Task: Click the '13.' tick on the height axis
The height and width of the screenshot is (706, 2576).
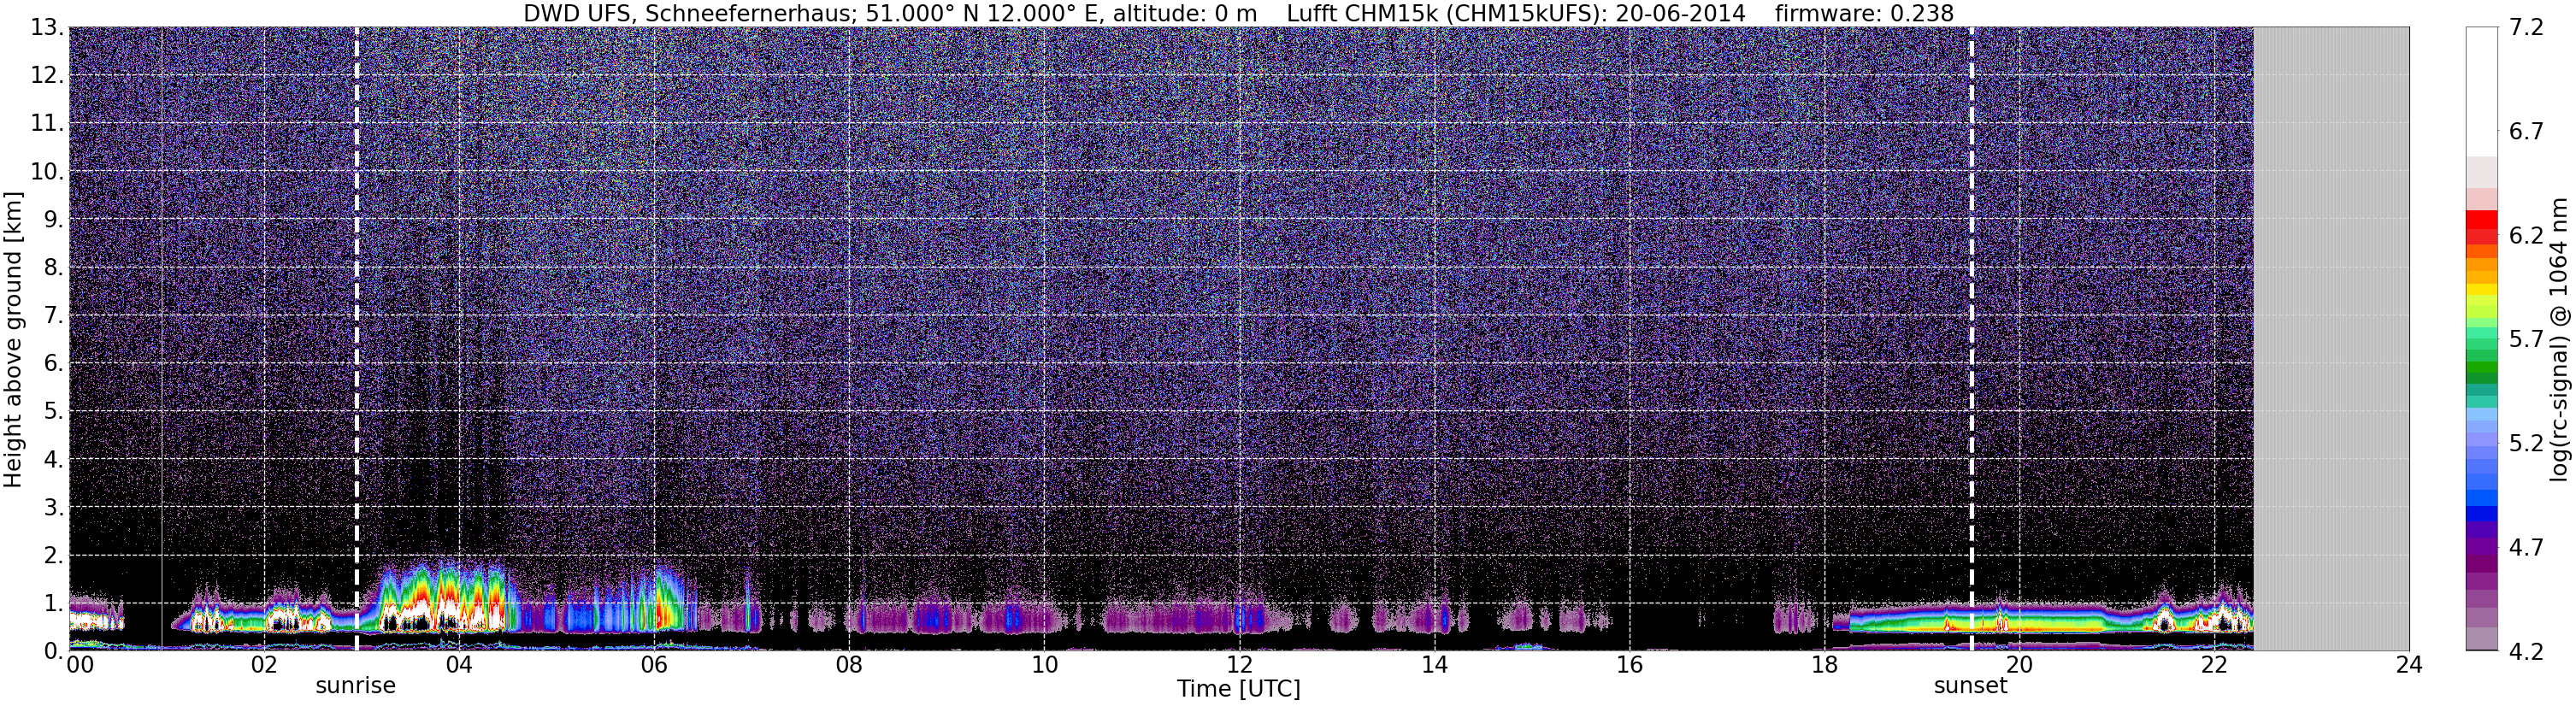Action: pyautogui.click(x=46, y=28)
